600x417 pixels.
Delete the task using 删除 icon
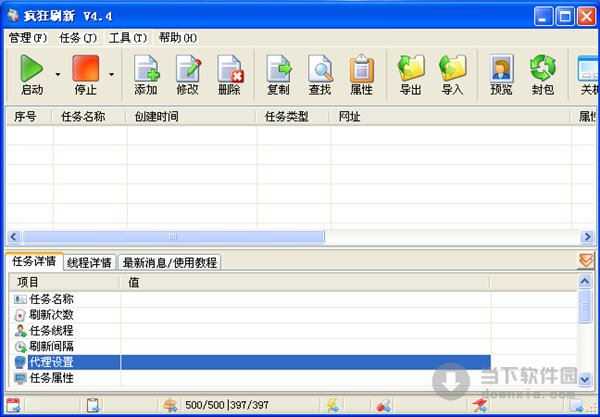tap(230, 75)
